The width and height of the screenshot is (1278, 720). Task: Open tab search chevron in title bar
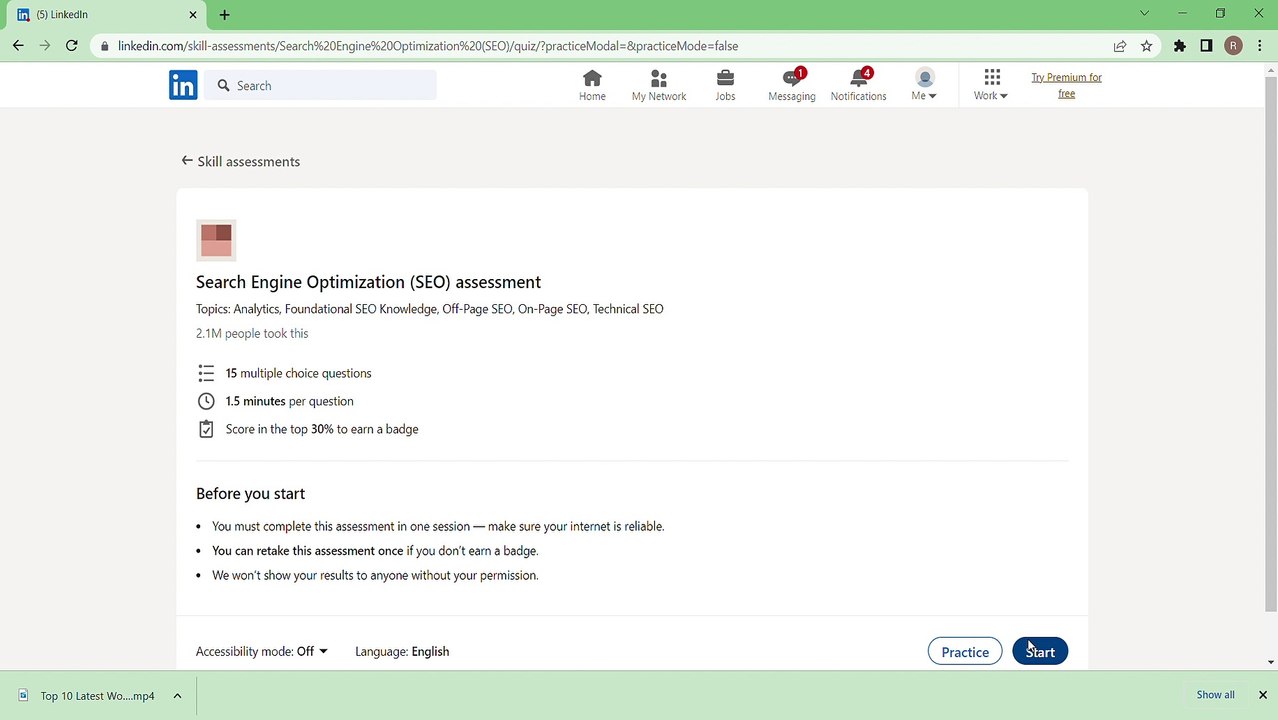[1145, 13]
